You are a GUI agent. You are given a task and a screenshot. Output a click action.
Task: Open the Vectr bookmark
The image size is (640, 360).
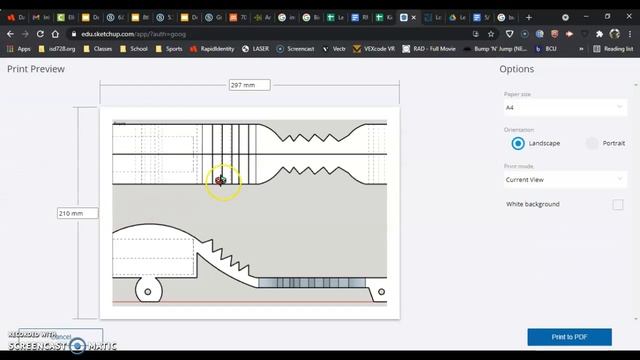pos(334,49)
